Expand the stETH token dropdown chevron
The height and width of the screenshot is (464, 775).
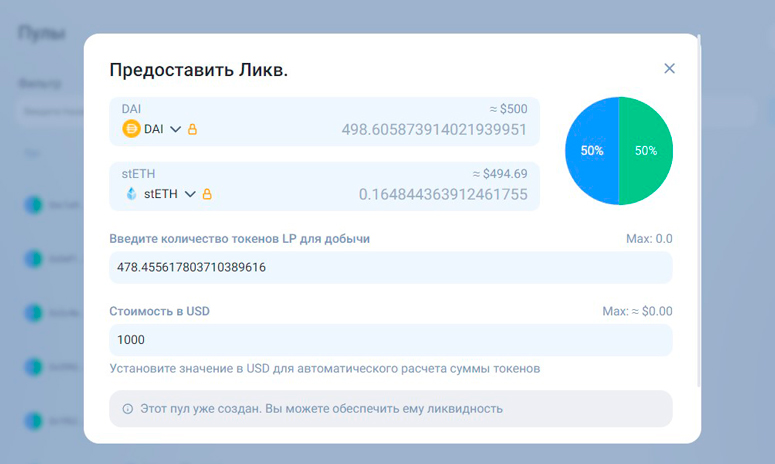[190, 194]
